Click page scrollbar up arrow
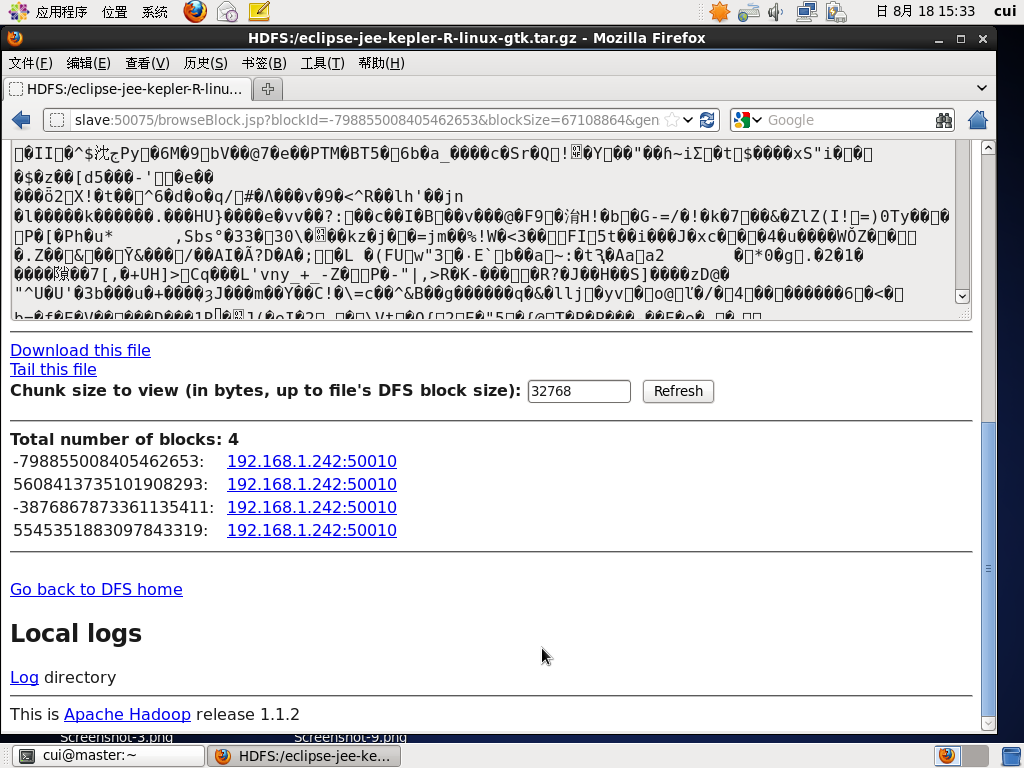Viewport: 1024px width, 768px height. (x=988, y=148)
